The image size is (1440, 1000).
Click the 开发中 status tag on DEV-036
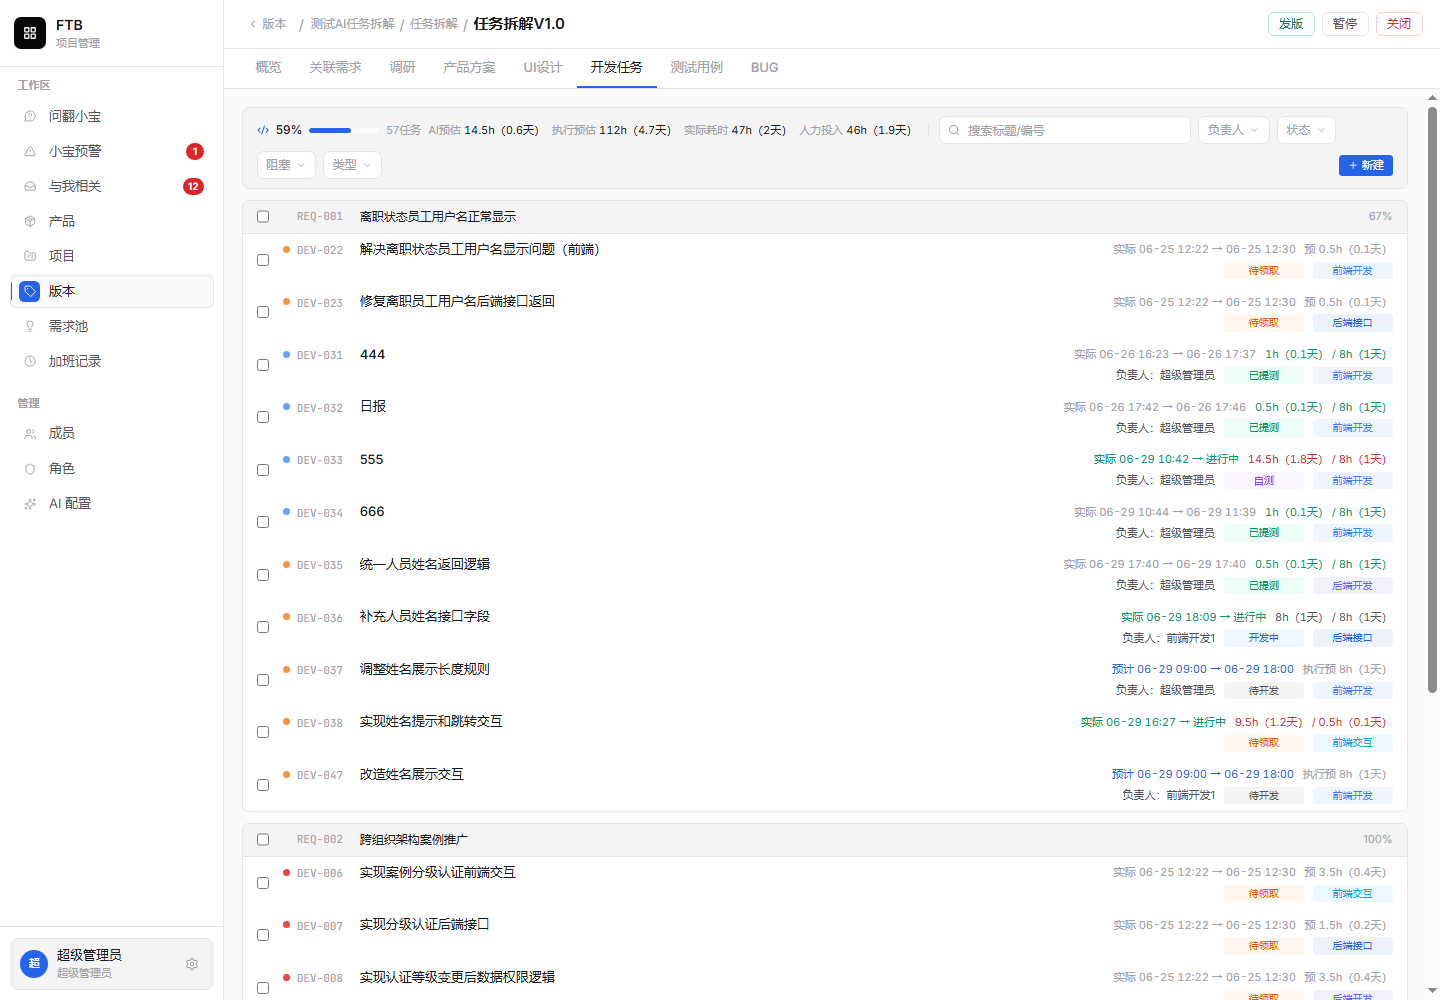[1264, 638]
